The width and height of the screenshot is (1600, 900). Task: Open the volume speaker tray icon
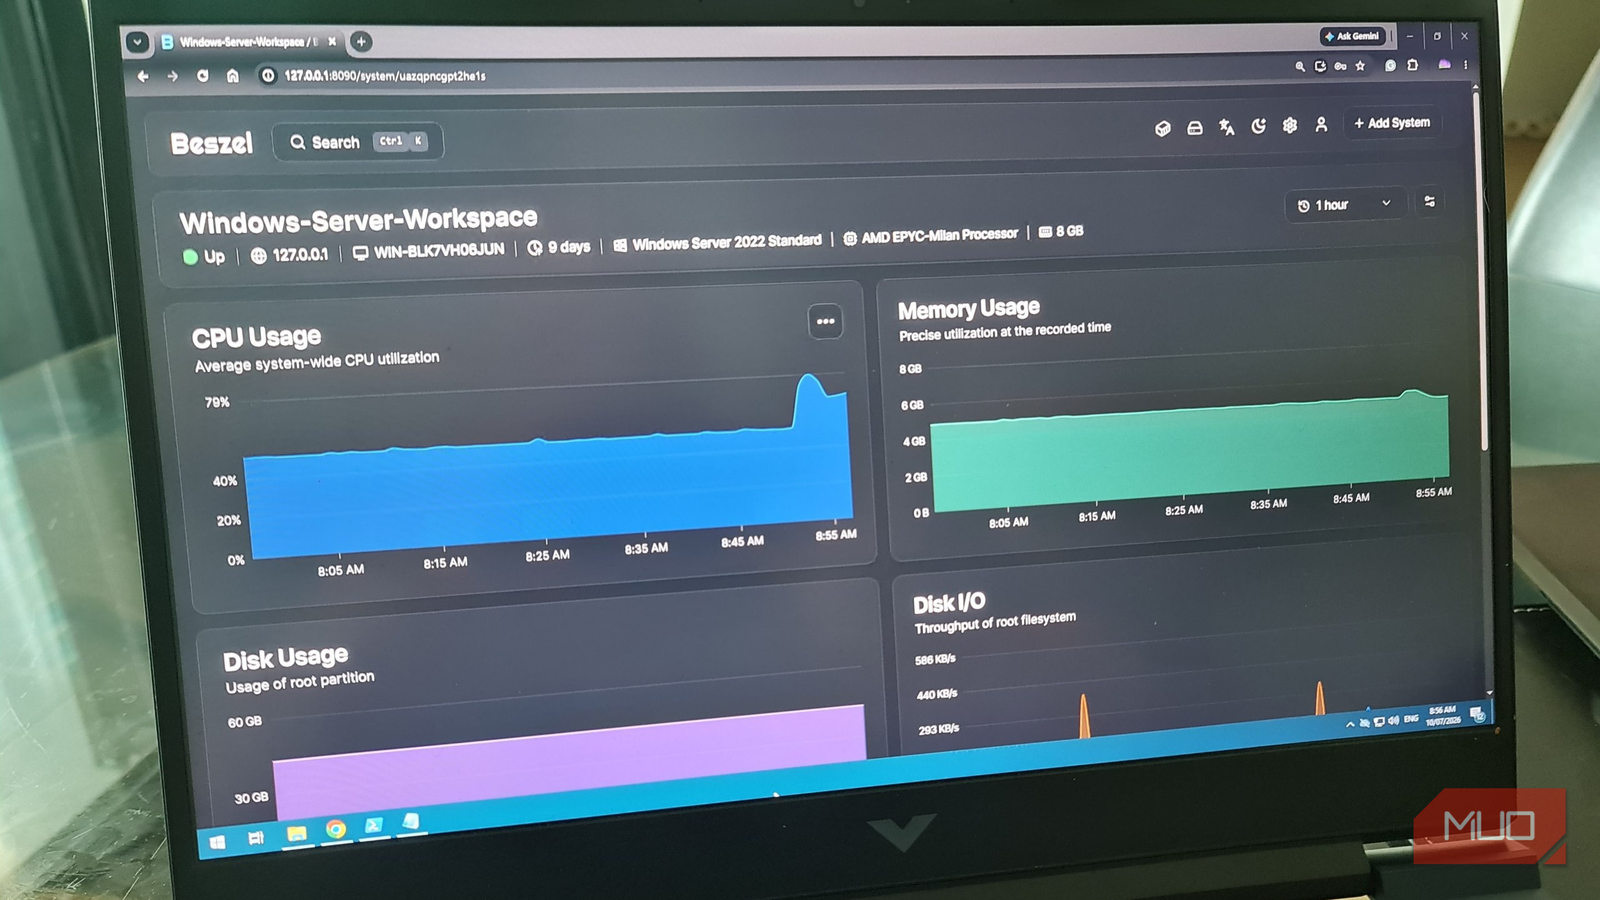point(1393,720)
